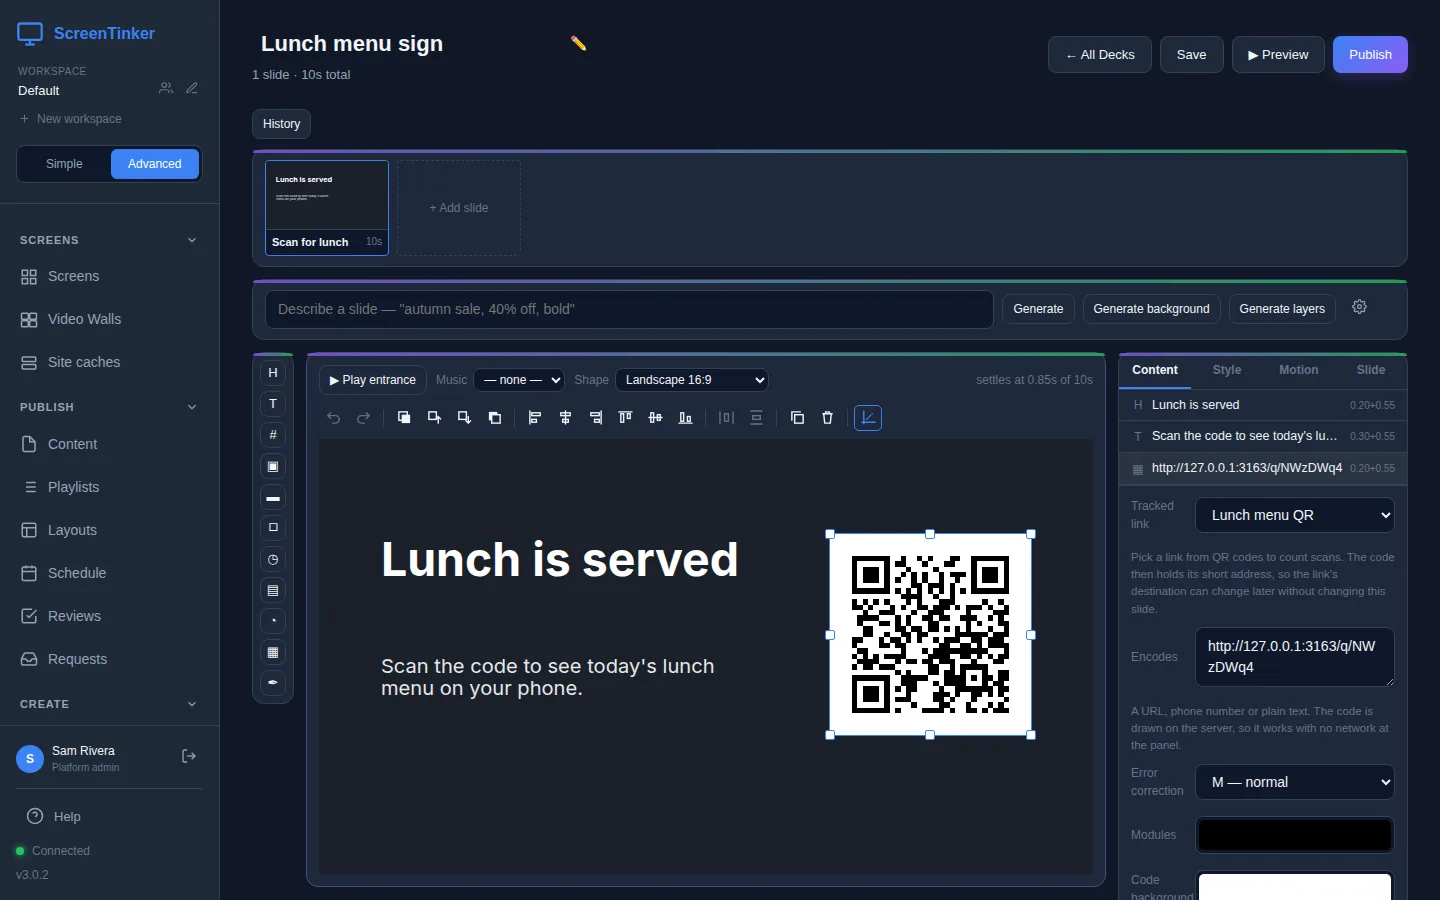The width and height of the screenshot is (1440, 900).
Task: Click Generate background button
Action: pos(1151,309)
